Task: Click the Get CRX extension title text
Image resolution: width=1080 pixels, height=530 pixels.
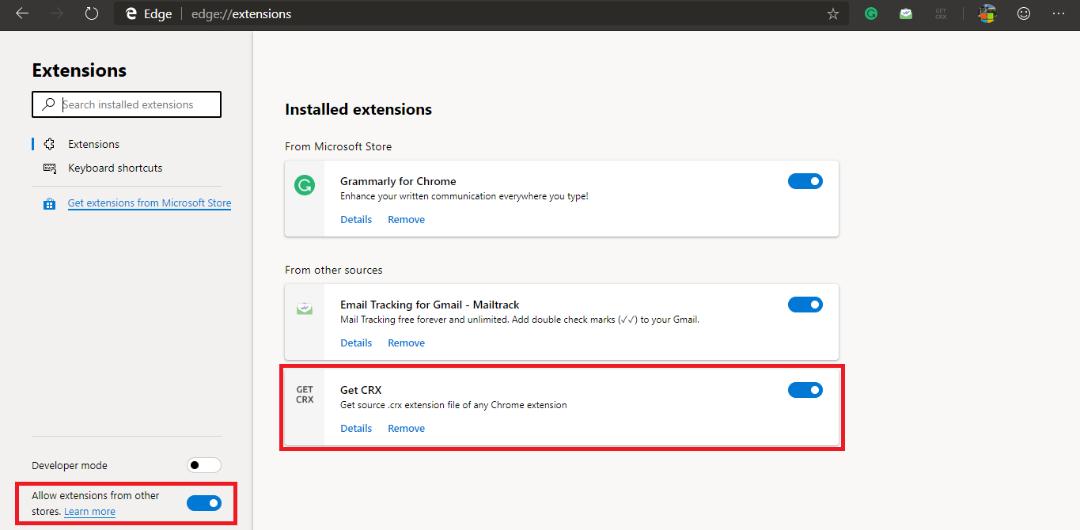Action: (361, 390)
